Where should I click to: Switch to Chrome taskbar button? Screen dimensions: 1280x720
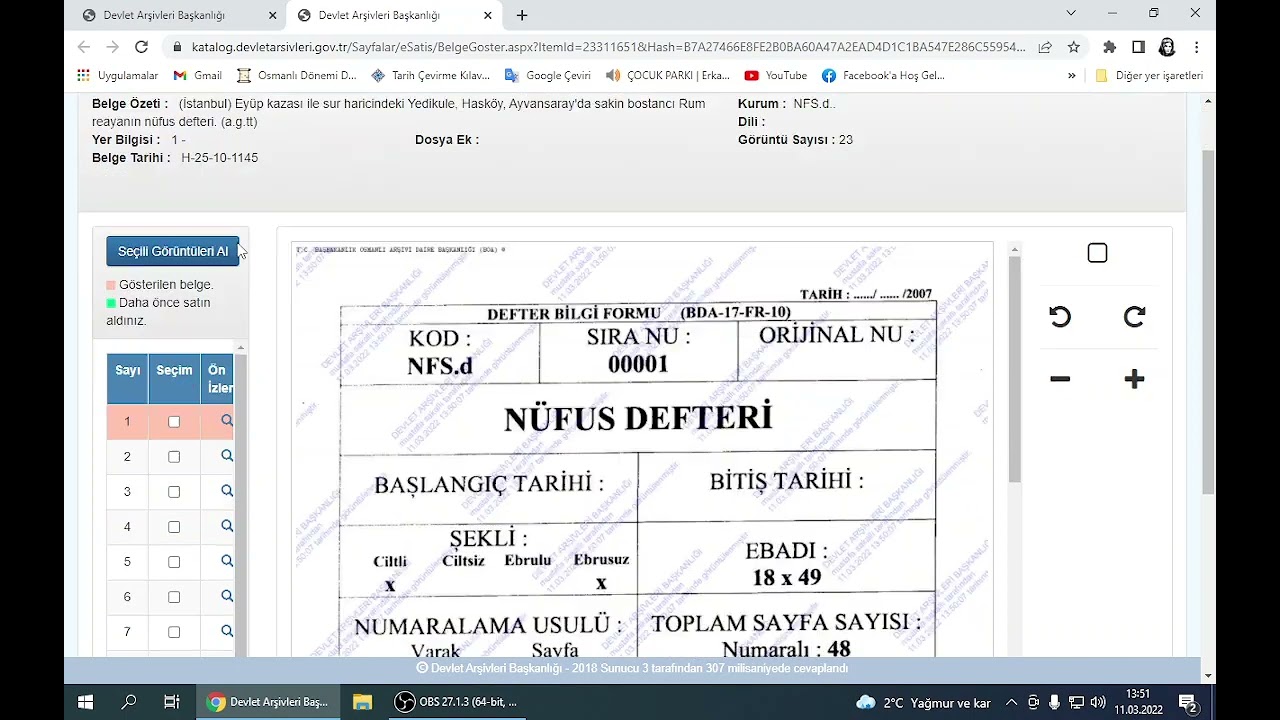click(267, 702)
